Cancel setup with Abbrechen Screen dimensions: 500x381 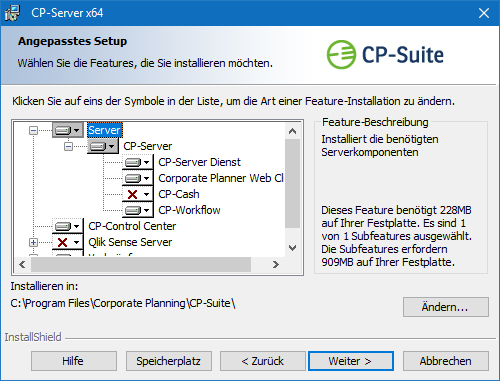(446, 361)
